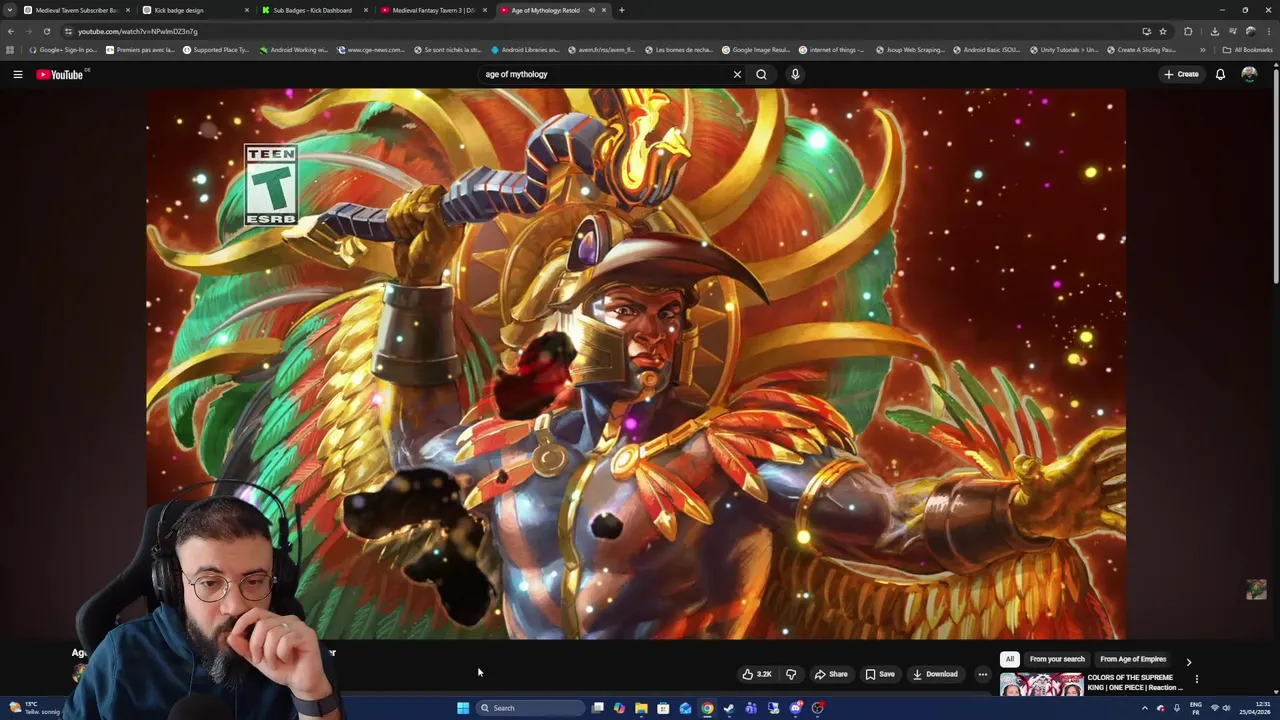The image size is (1280, 720).
Task: Open options for the Colors of the Supreme King video
Action: tap(1196, 679)
